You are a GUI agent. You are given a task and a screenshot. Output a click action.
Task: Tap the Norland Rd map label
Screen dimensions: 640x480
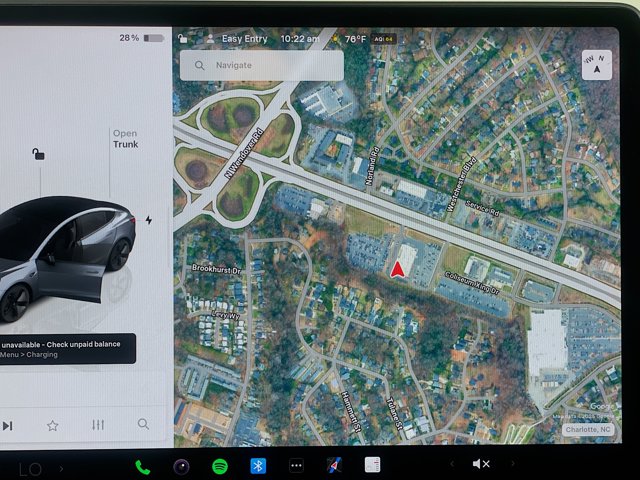[x=372, y=166]
